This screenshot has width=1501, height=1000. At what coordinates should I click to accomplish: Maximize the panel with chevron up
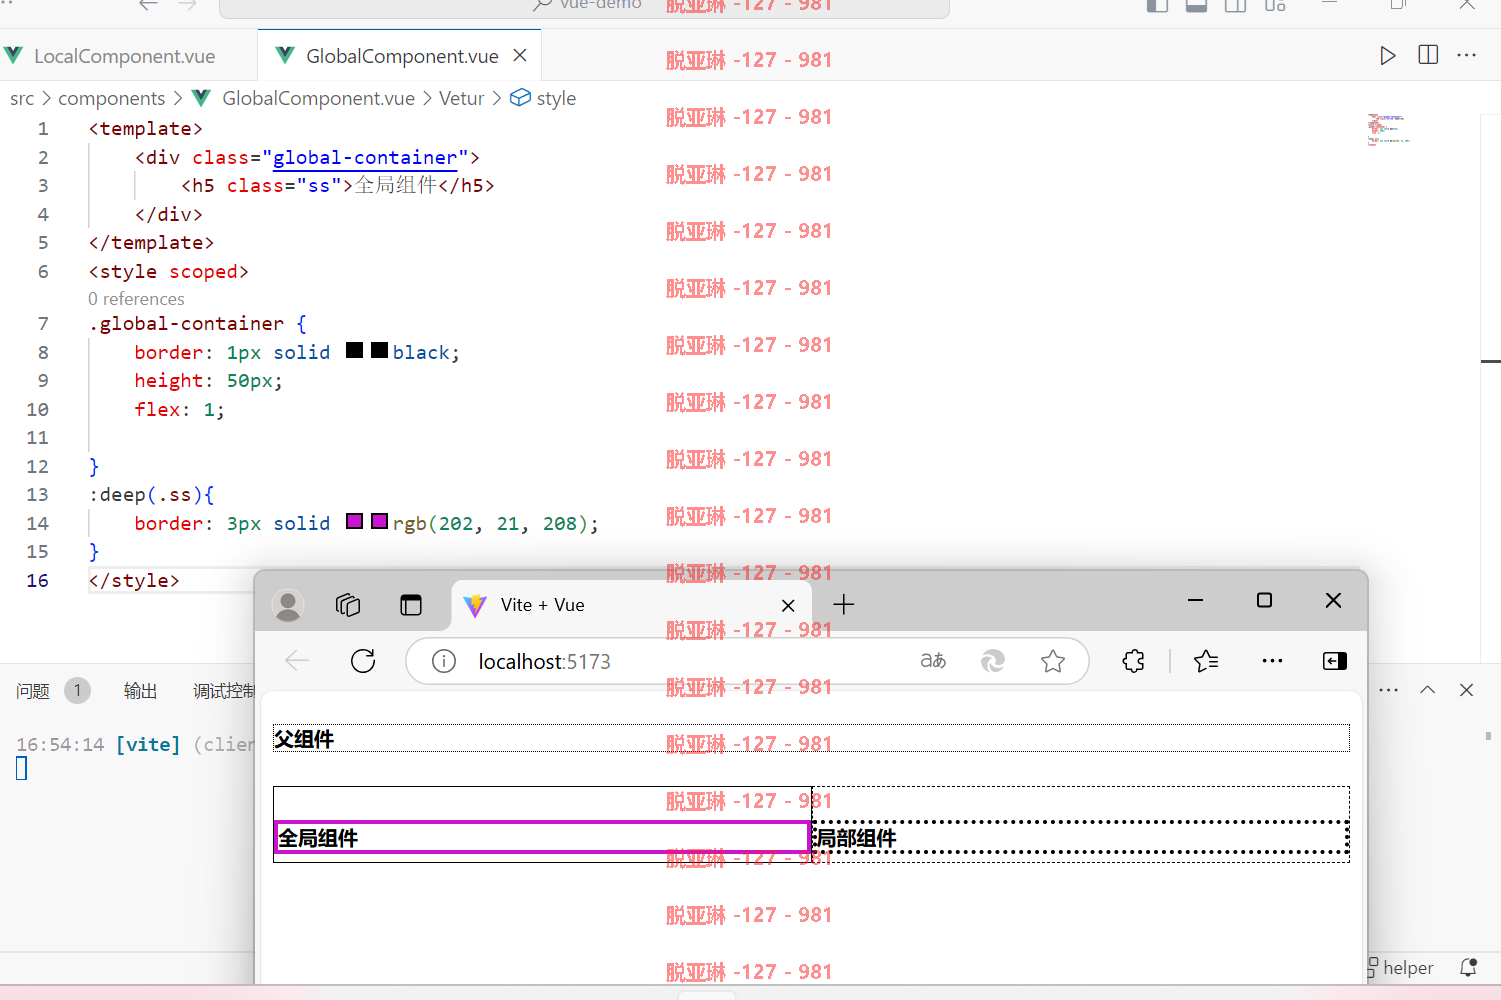coord(1428,690)
